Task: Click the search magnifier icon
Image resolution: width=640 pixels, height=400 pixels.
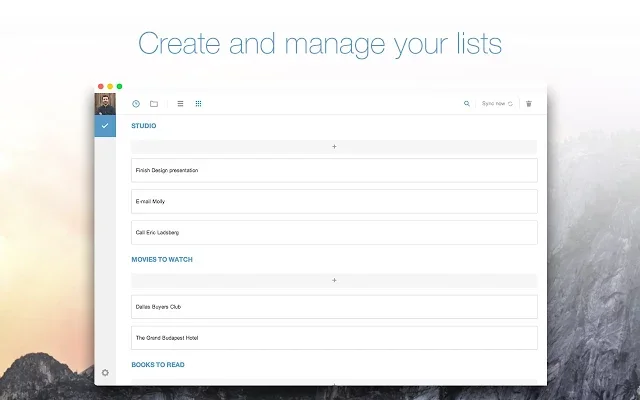Action: tap(466, 103)
